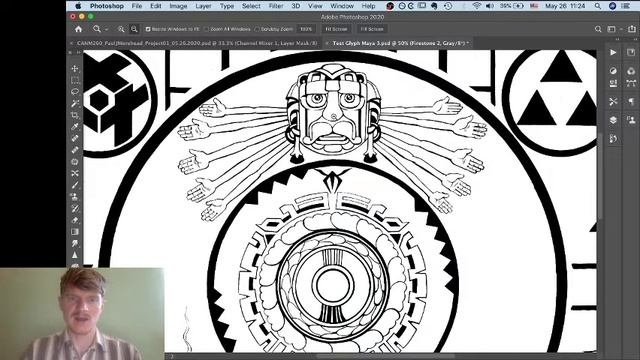Click the 100% zoom button
The height and width of the screenshot is (360, 640).
click(306, 29)
